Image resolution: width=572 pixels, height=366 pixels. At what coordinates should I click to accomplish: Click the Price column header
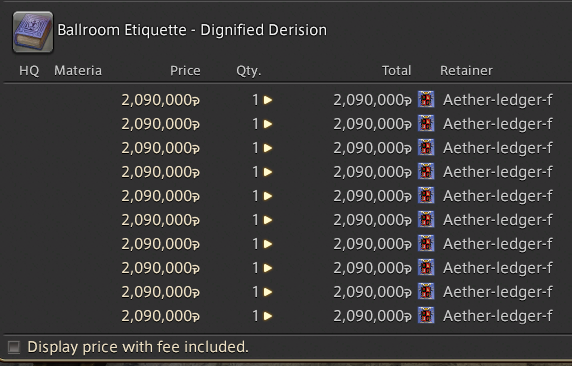pos(185,70)
